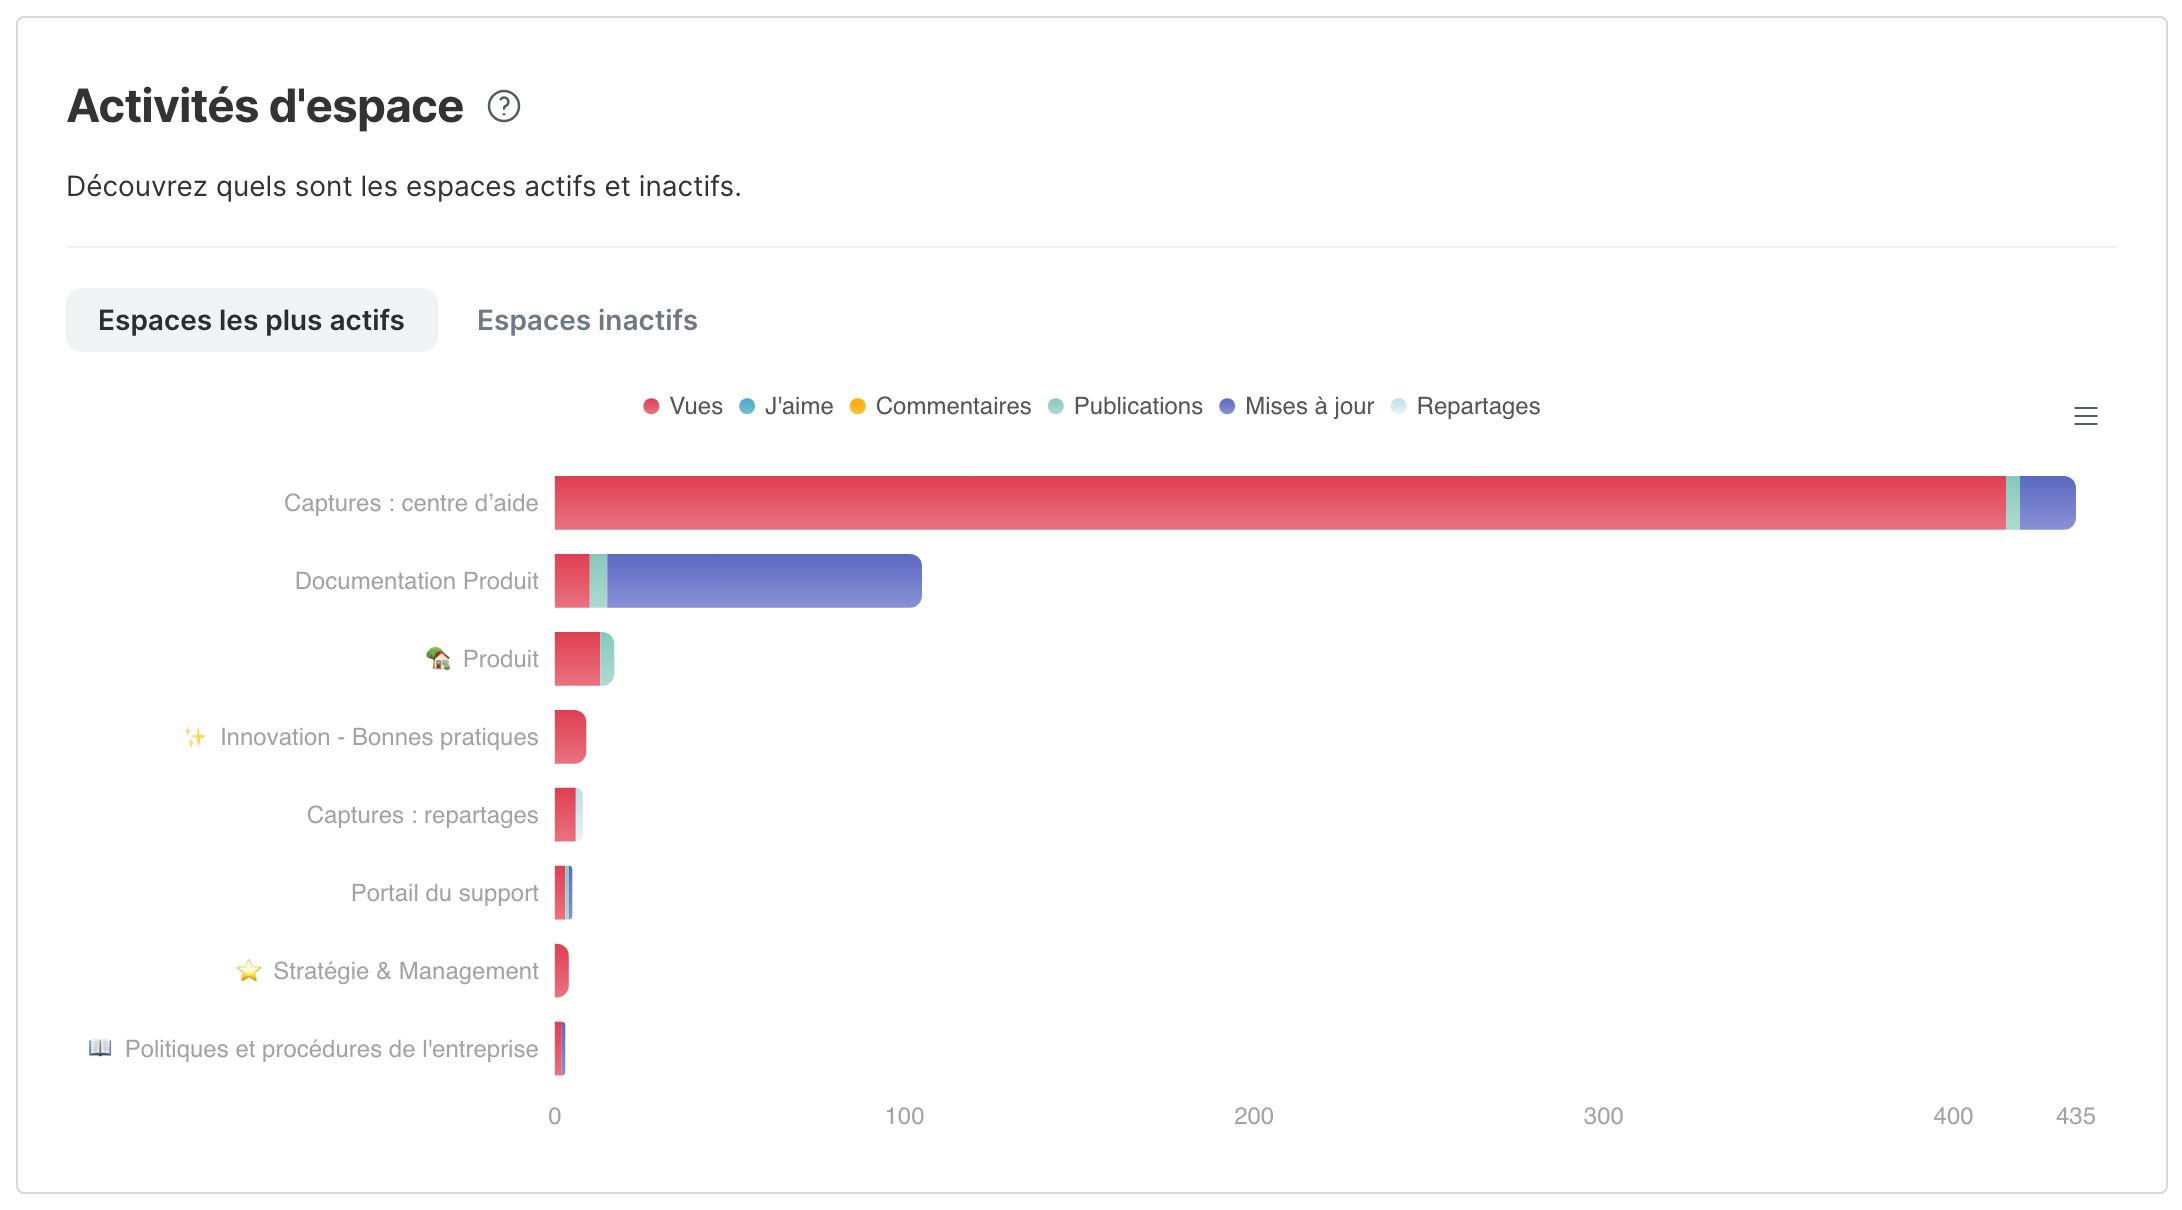The width and height of the screenshot is (2182, 1210).
Task: Toggle the Publications legend entry
Action: click(x=1125, y=406)
